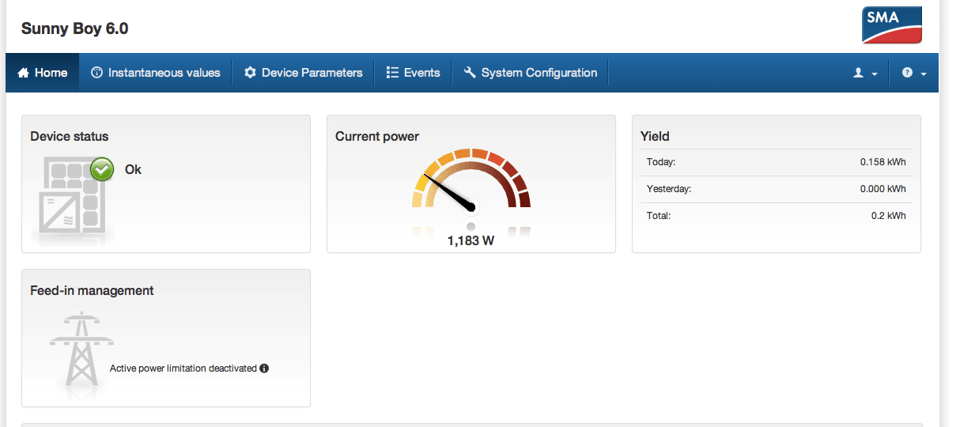Viewport: 960px width, 427px height.
Task: Click the Yesterday: label
Action: point(669,189)
